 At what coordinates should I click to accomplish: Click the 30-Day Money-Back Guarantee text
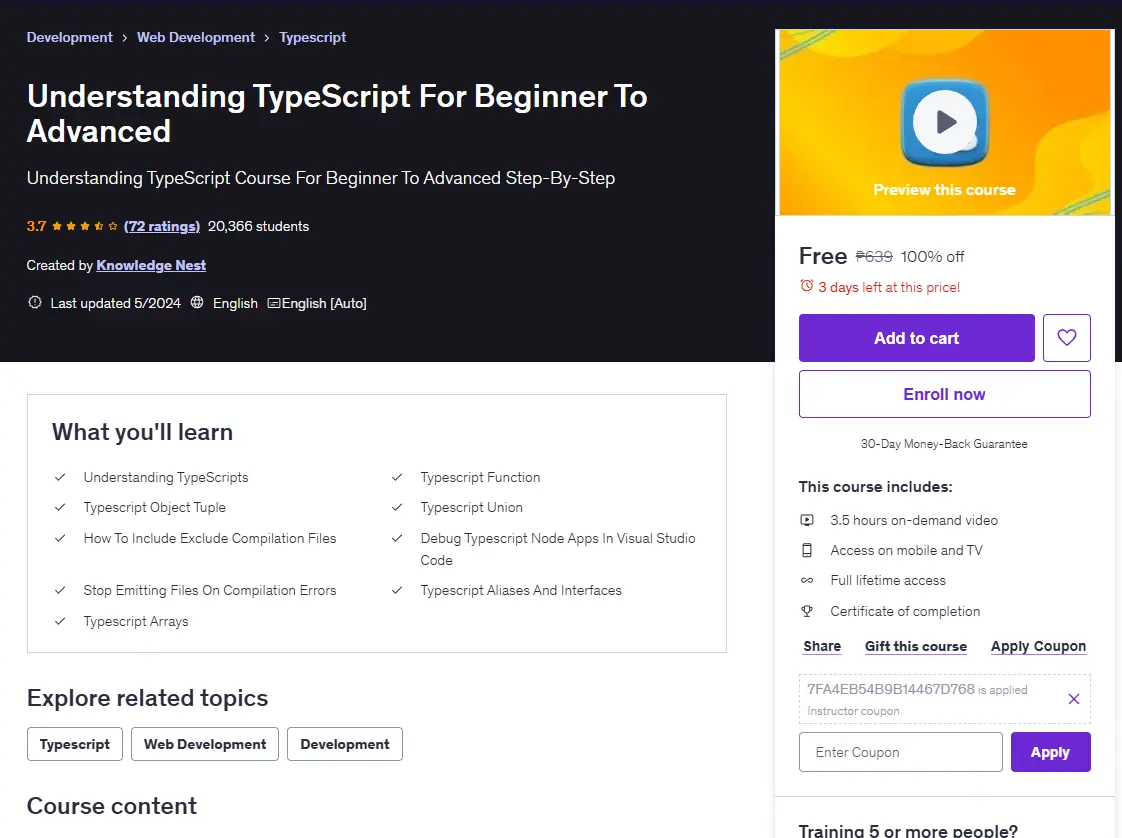pyautogui.click(x=945, y=444)
